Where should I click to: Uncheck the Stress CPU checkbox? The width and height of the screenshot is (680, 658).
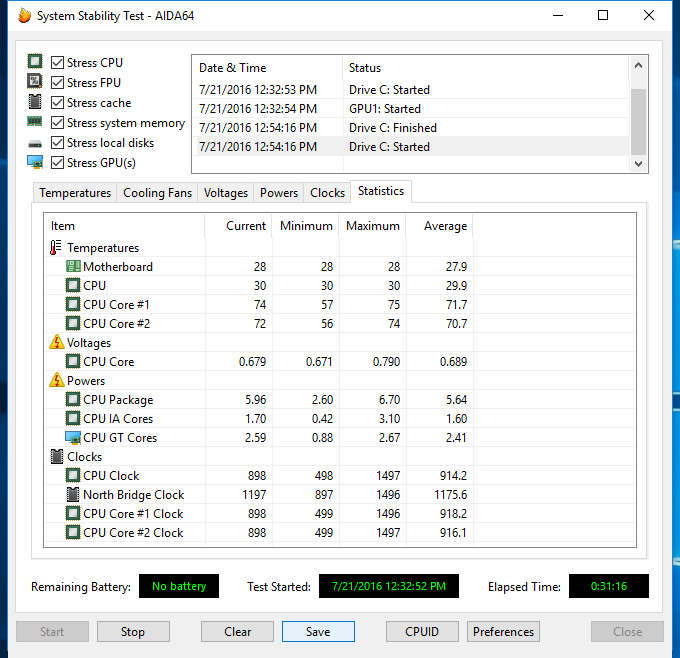coord(58,62)
